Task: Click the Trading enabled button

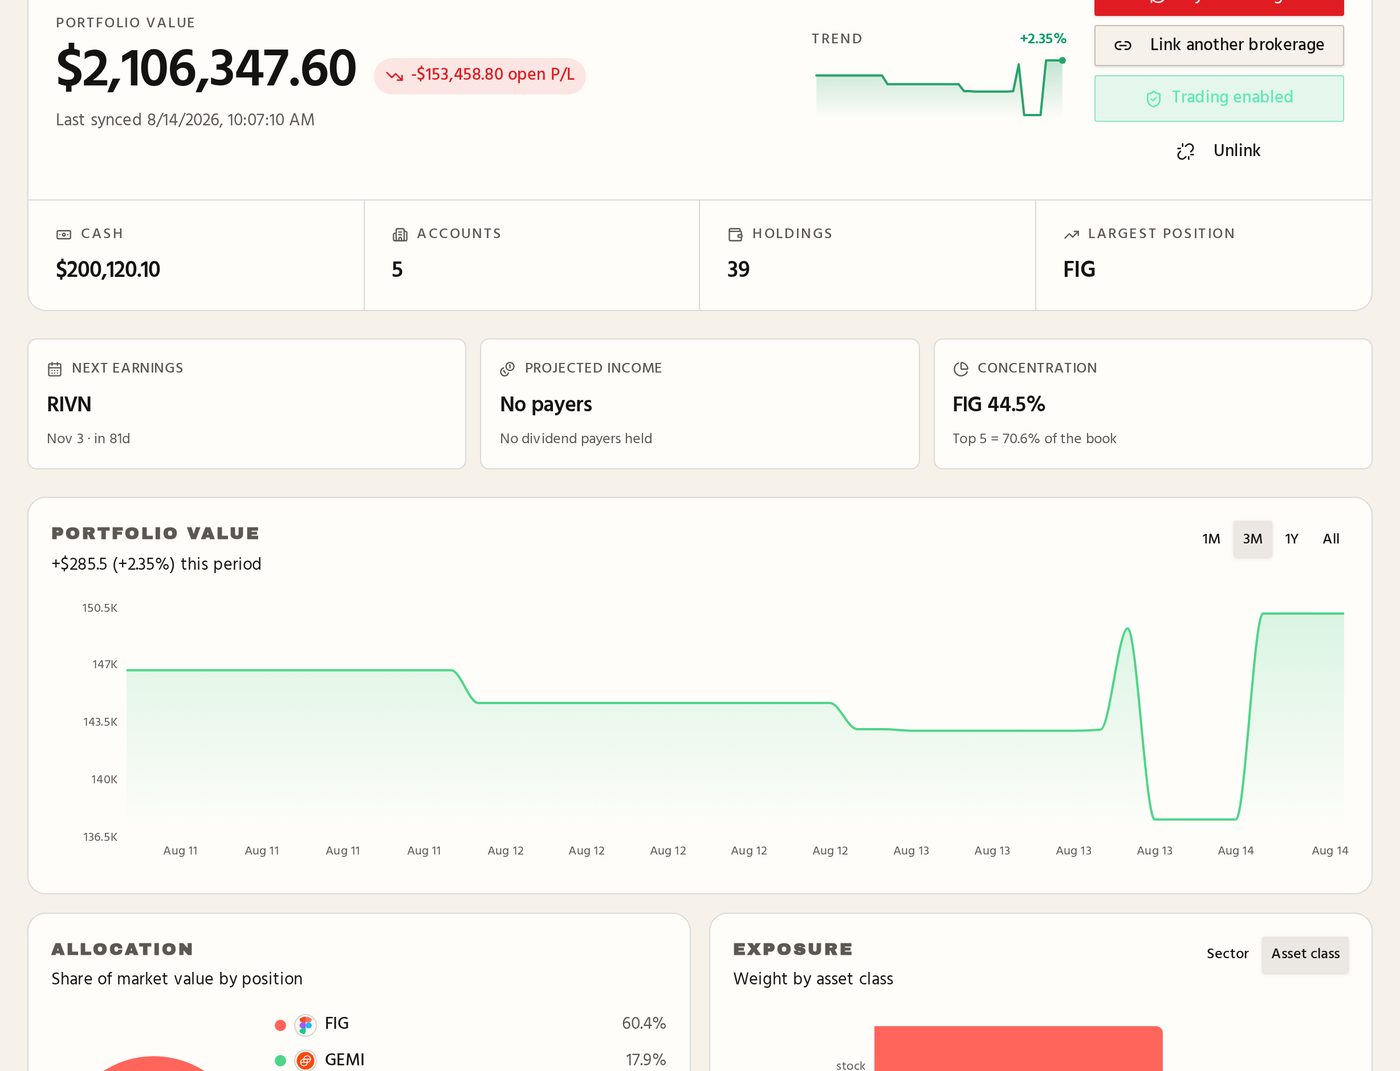Action: tap(1218, 98)
